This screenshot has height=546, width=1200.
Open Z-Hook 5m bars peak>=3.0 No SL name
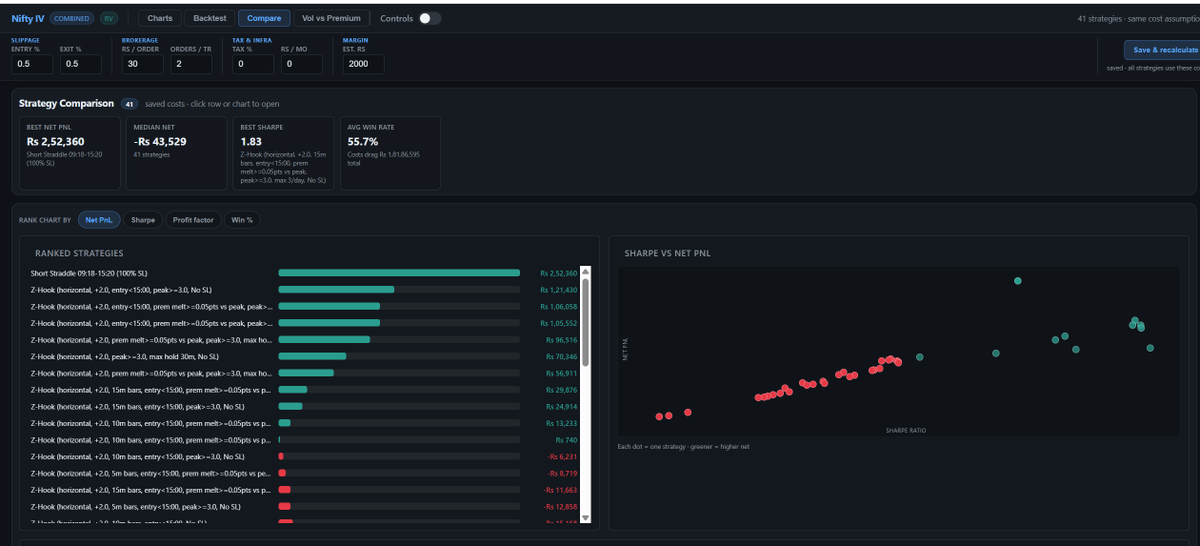[x=137, y=507]
